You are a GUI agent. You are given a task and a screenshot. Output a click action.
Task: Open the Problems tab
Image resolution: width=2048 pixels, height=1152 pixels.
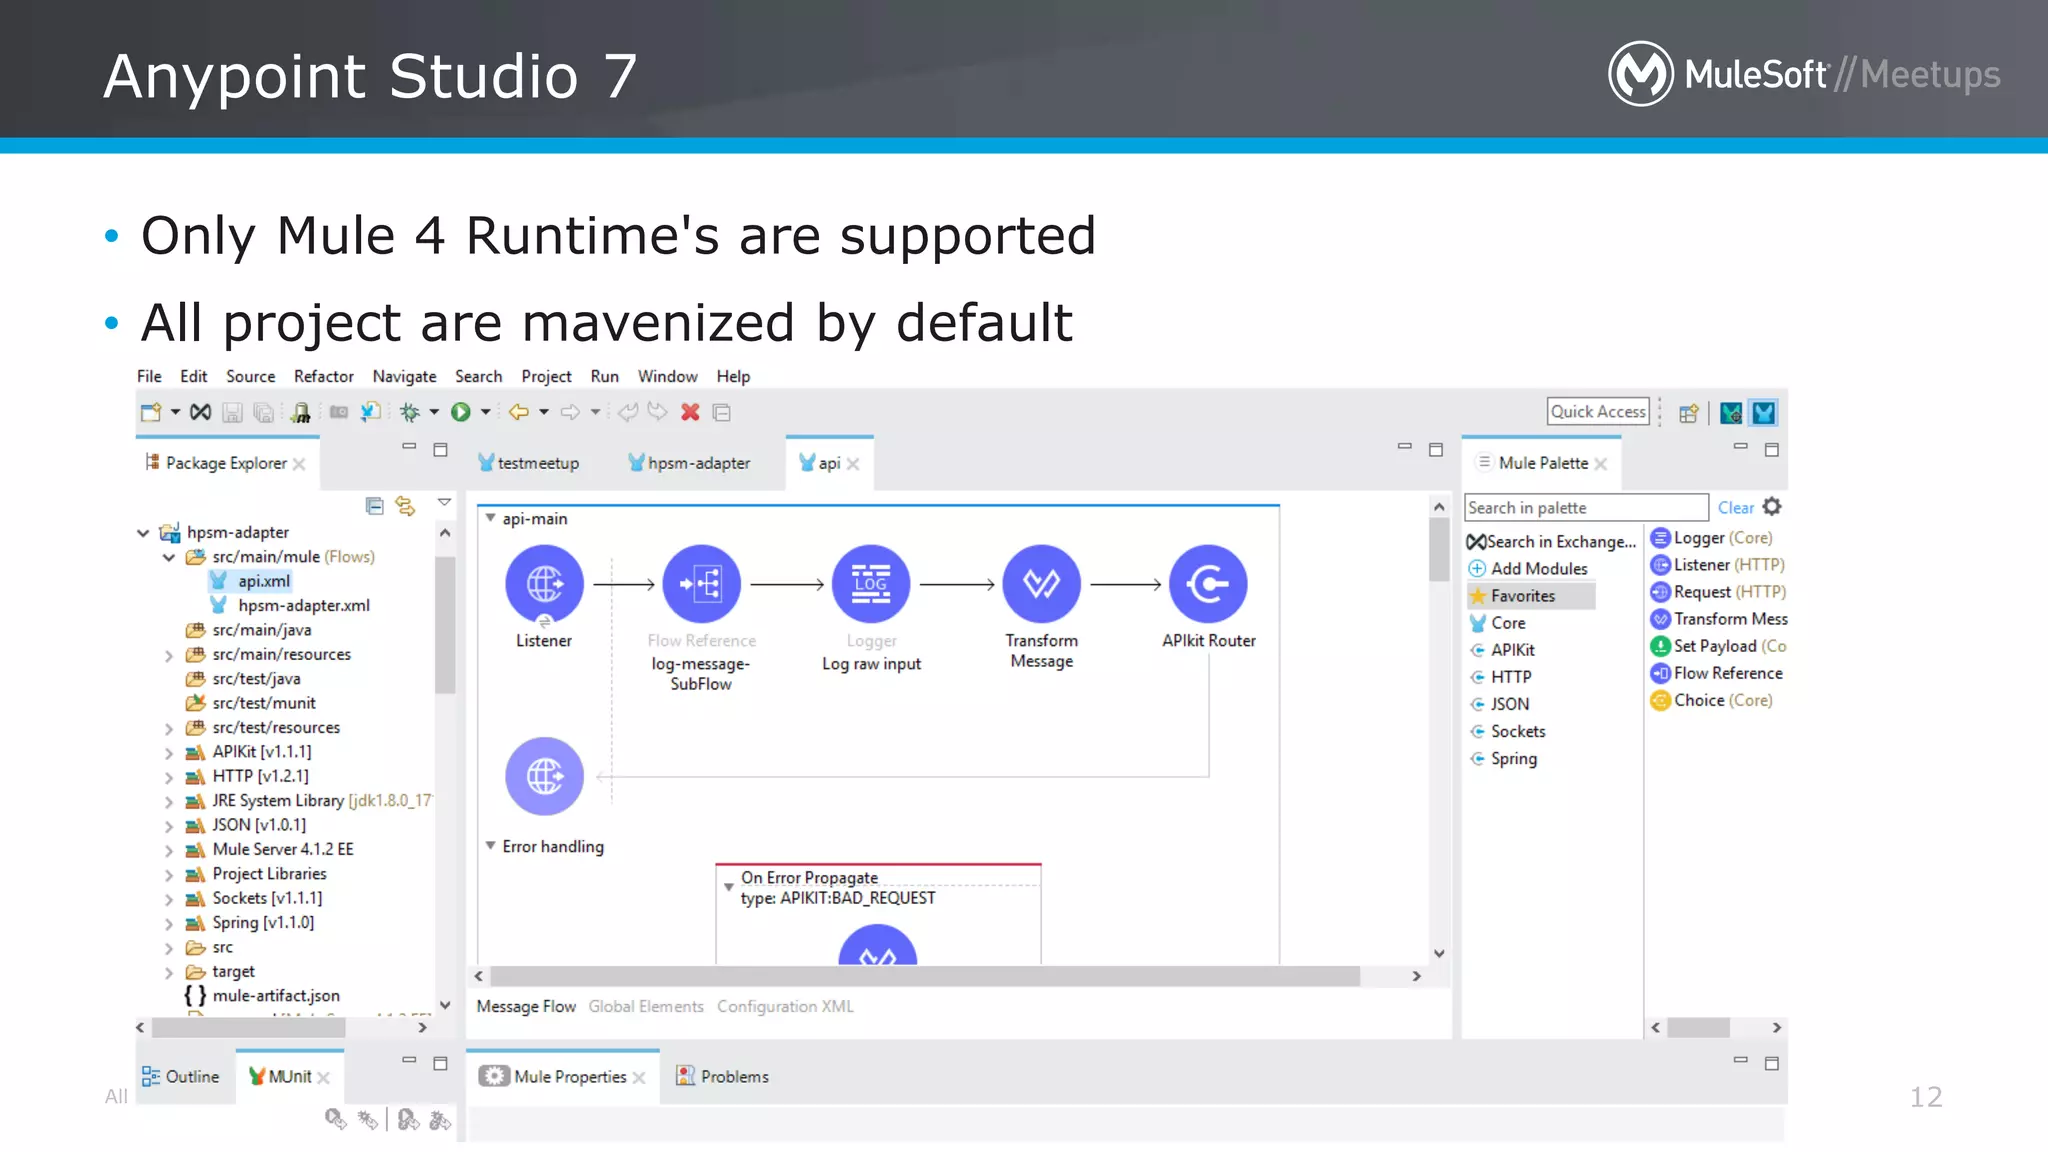coord(722,1076)
